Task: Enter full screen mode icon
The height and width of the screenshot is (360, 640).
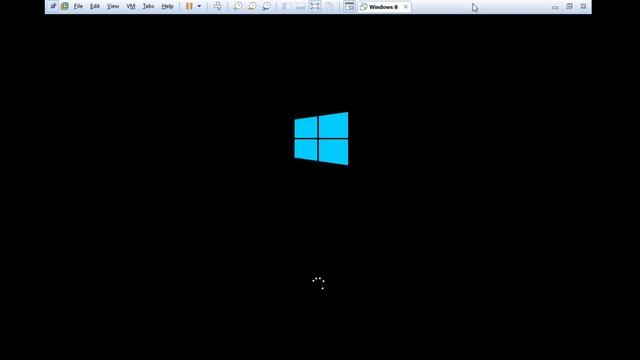Action: tap(315, 6)
